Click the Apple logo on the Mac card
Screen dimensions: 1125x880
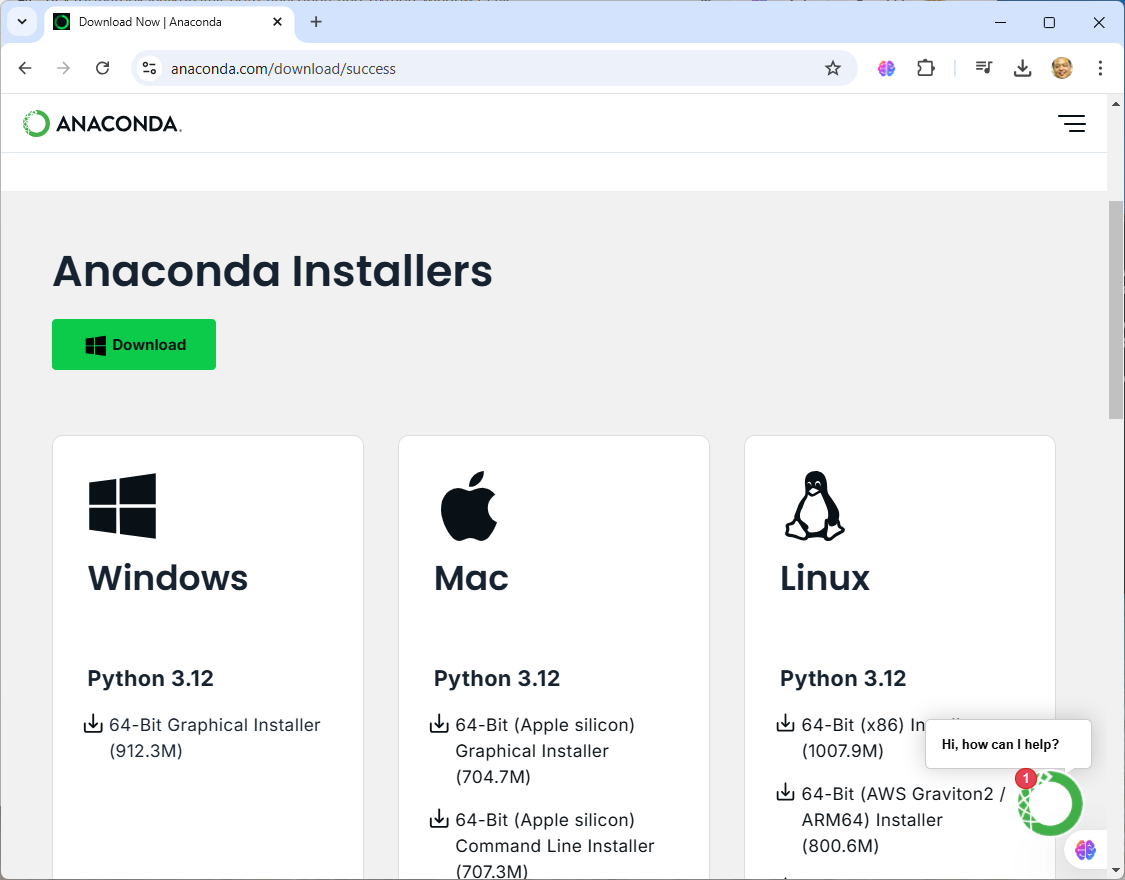[x=469, y=506]
